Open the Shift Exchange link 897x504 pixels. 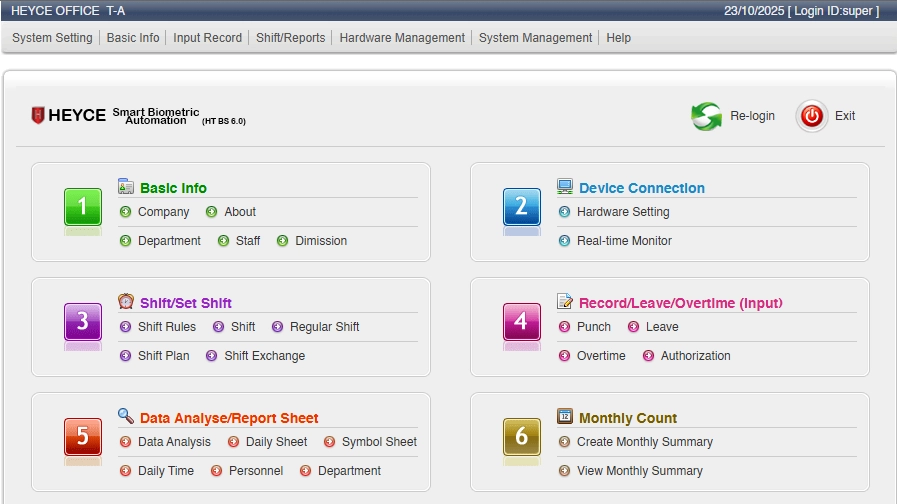coord(265,356)
